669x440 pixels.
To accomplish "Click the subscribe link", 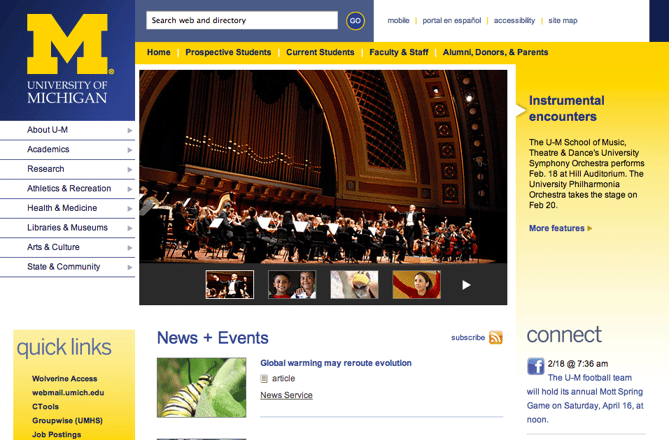I will coord(468,338).
